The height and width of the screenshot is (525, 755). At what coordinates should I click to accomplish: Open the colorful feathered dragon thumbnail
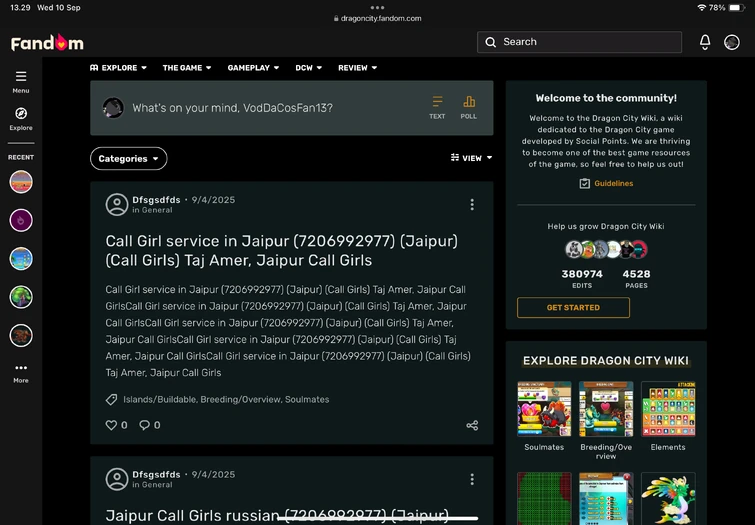[668, 499]
